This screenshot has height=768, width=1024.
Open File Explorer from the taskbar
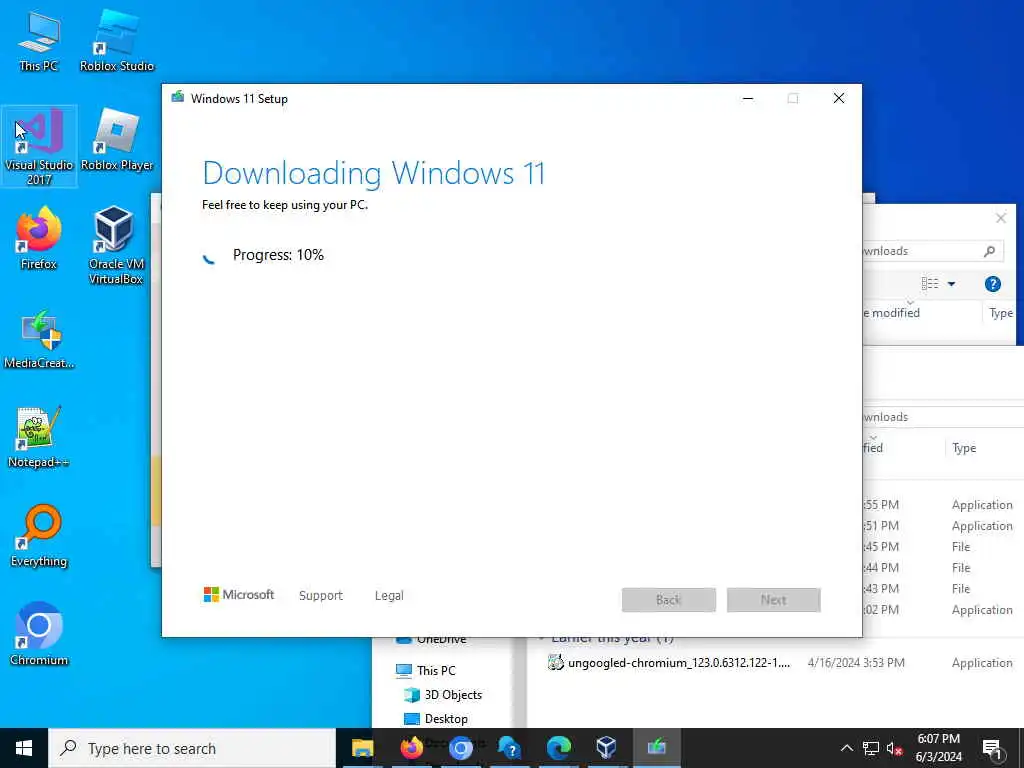coord(362,748)
